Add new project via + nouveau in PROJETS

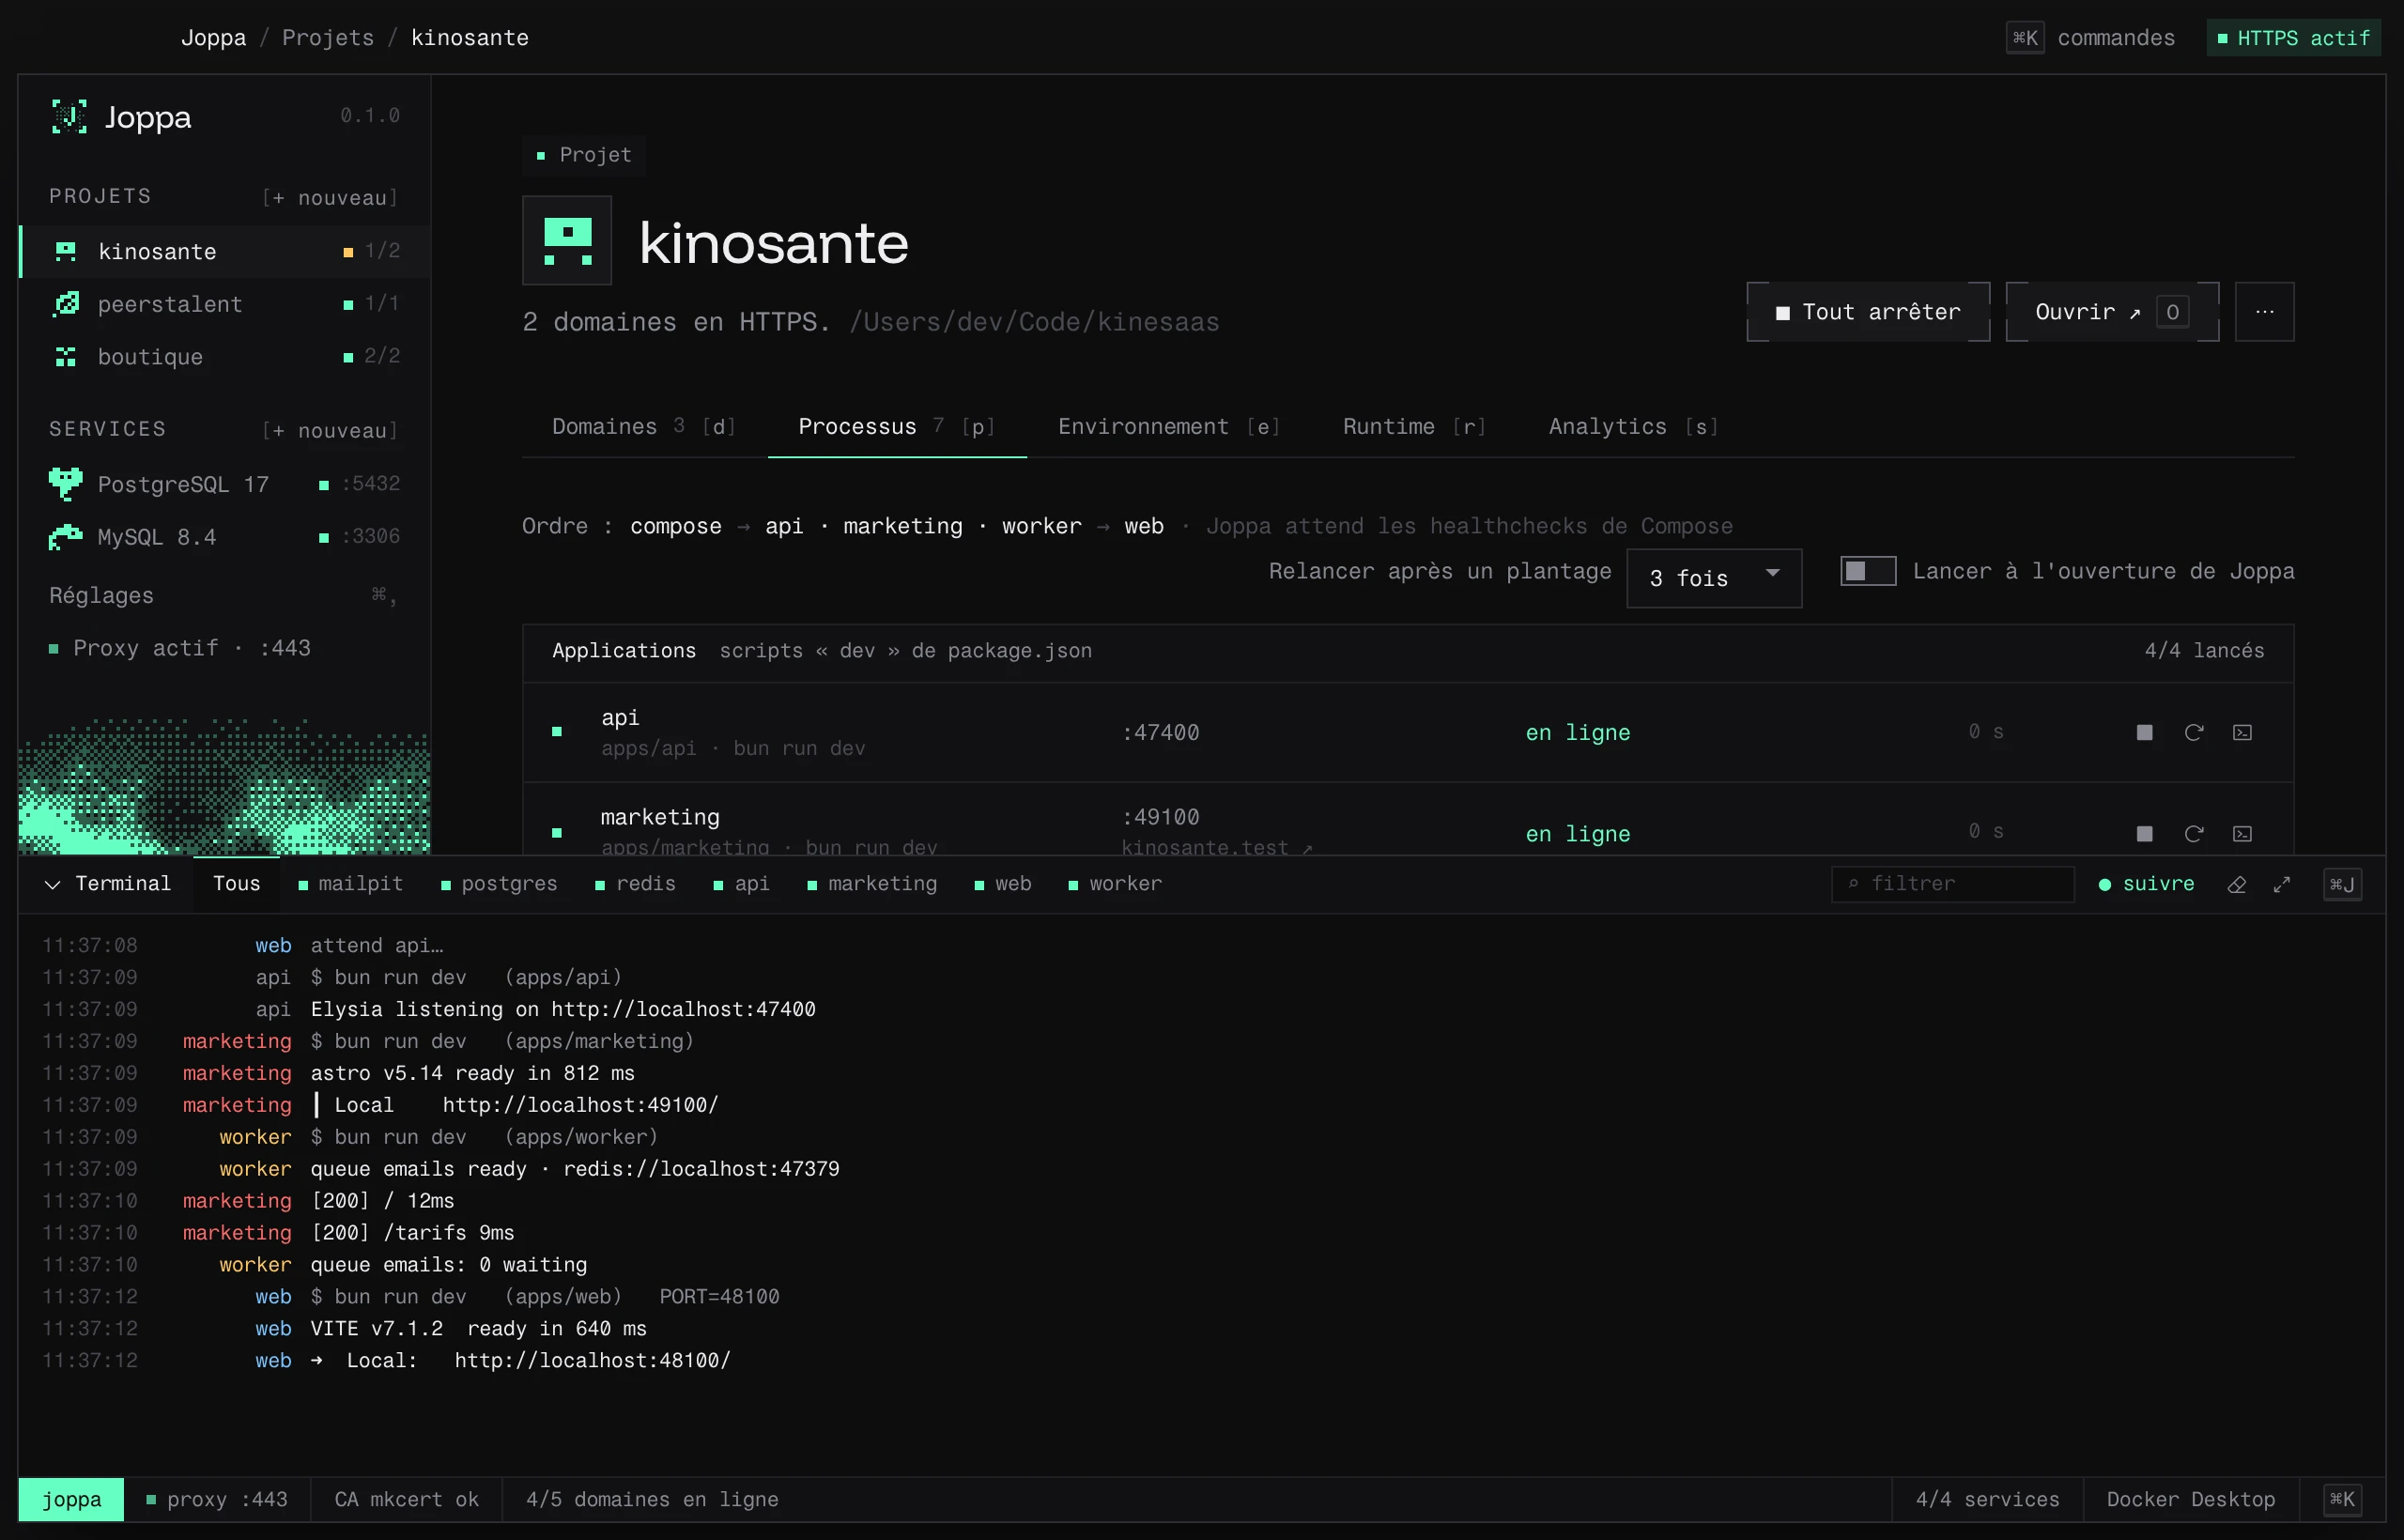(330, 198)
